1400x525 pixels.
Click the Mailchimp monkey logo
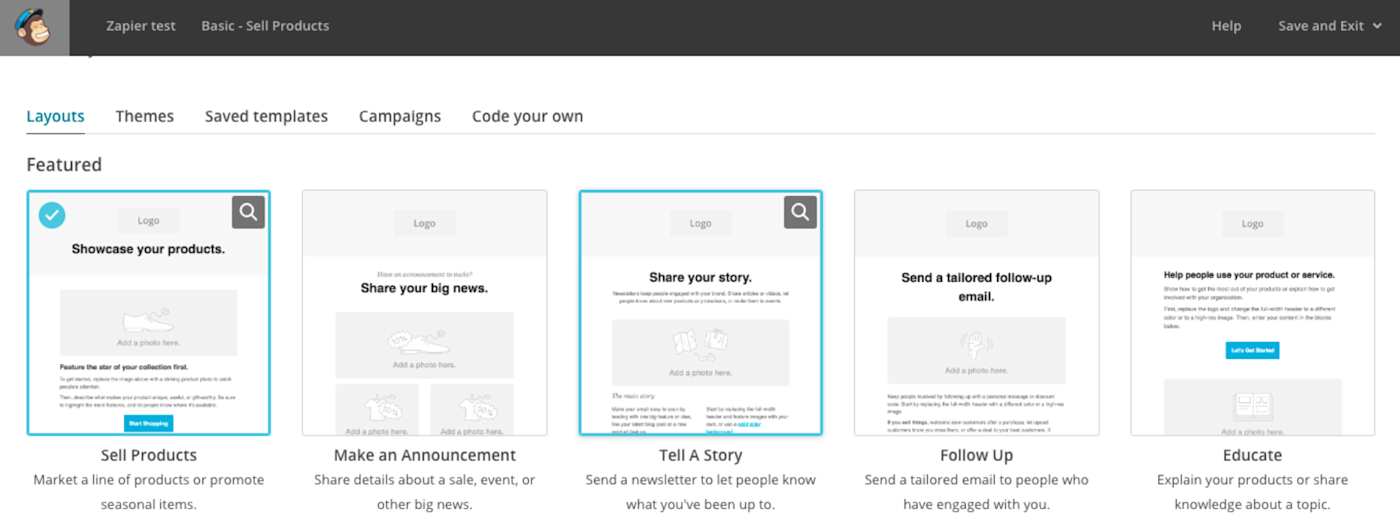34,27
